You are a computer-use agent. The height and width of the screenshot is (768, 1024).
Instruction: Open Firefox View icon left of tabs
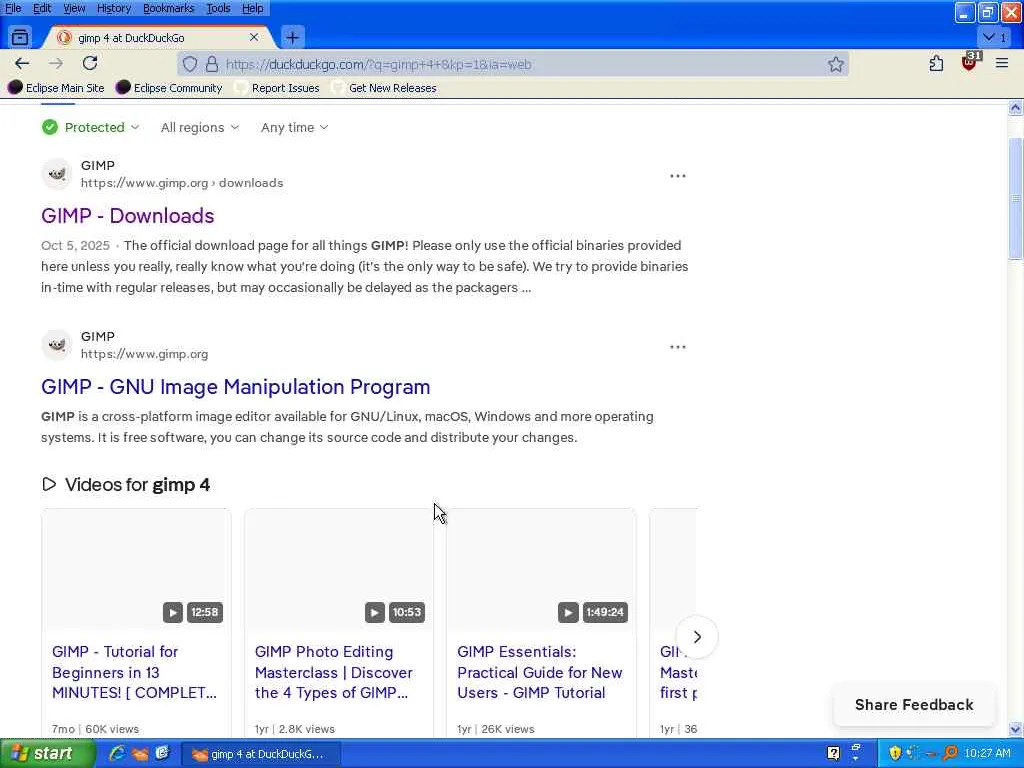pos(20,37)
